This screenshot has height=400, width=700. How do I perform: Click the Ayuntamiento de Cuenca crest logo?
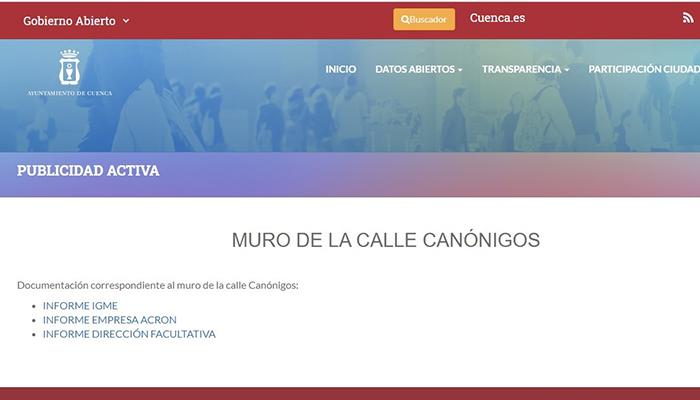tap(69, 67)
